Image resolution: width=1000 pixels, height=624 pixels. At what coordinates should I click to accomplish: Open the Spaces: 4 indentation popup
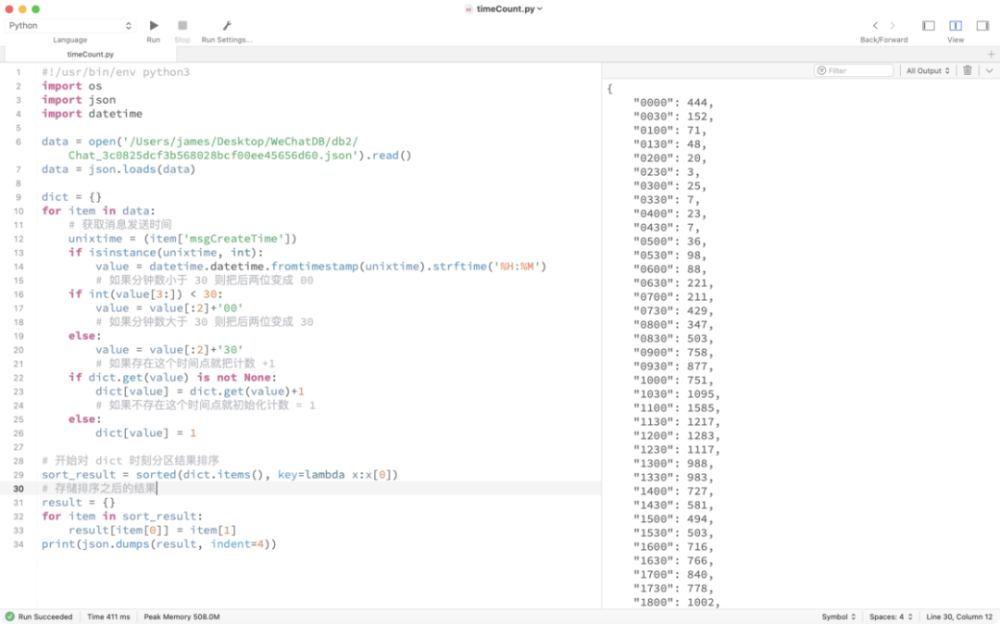tap(891, 617)
